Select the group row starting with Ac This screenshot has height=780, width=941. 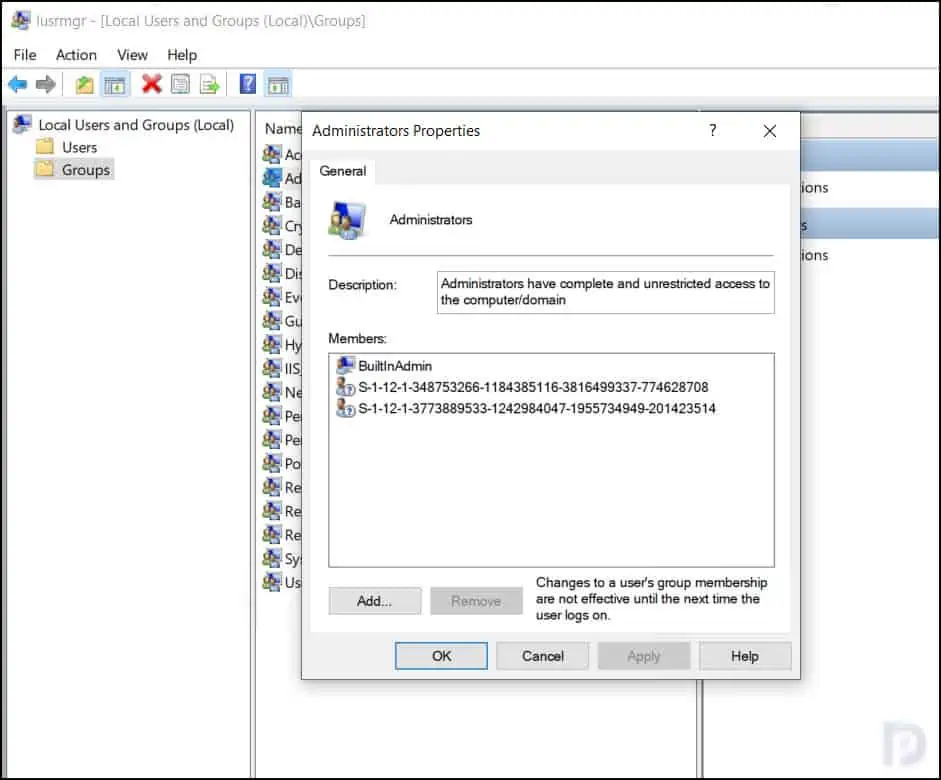pyautogui.click(x=282, y=155)
